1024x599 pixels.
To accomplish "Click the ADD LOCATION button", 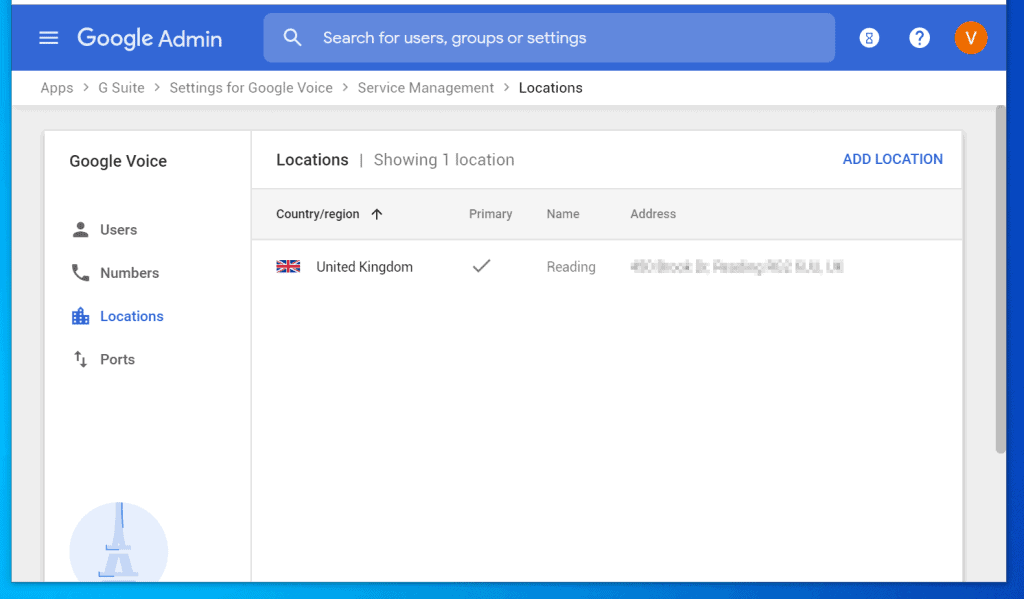I will (x=892, y=159).
